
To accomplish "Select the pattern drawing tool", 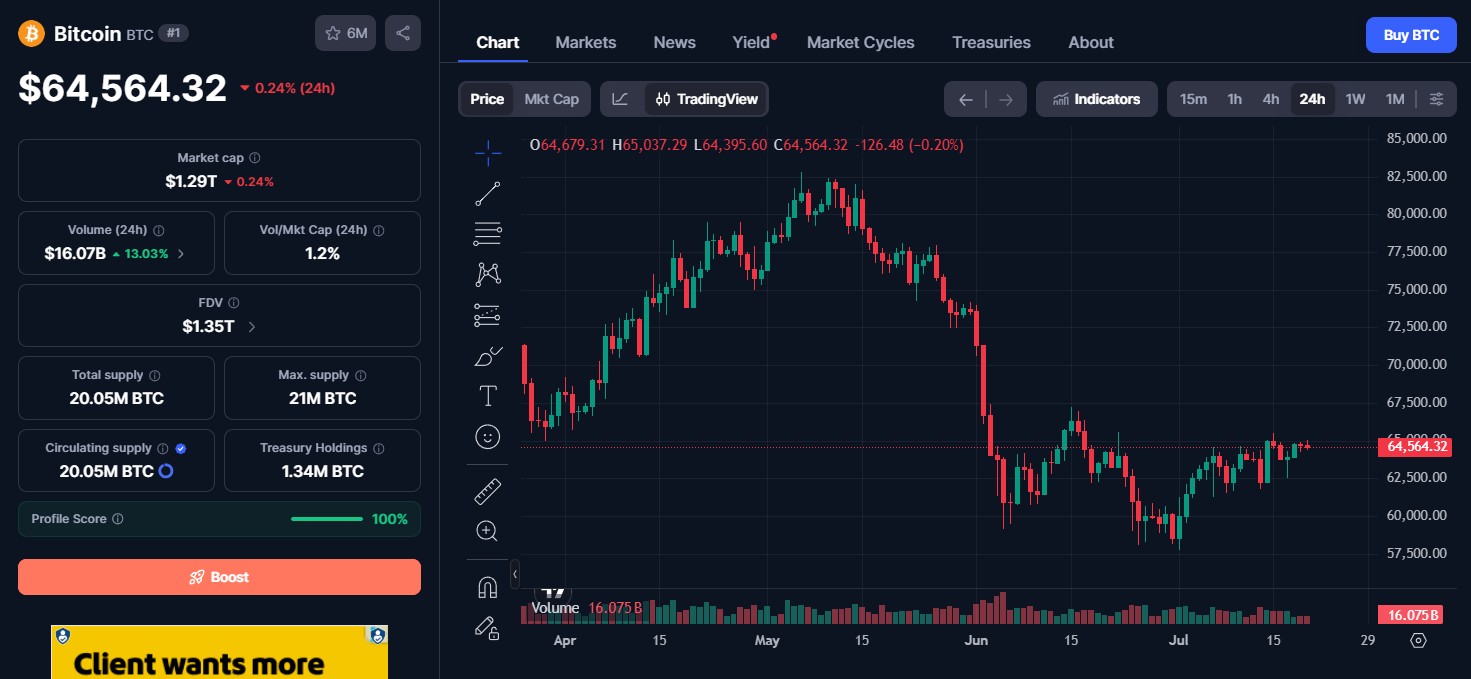I will [488, 274].
